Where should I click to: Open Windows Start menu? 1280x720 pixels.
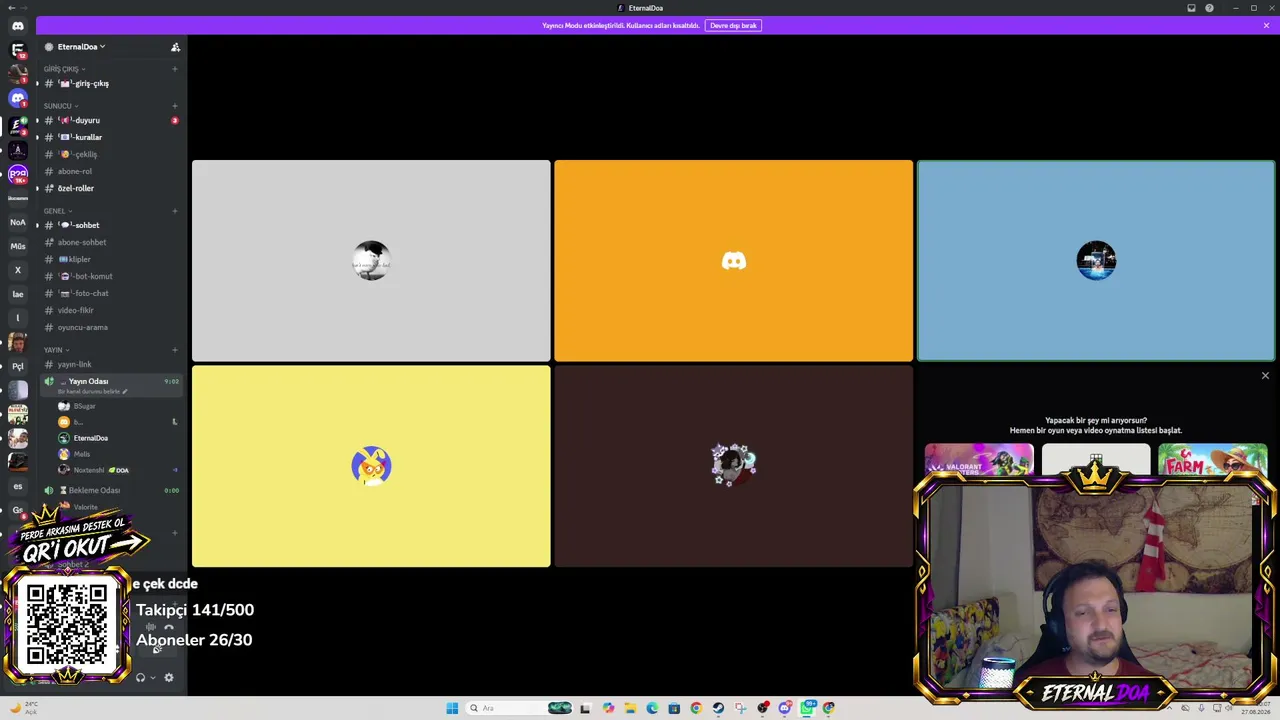(452, 708)
